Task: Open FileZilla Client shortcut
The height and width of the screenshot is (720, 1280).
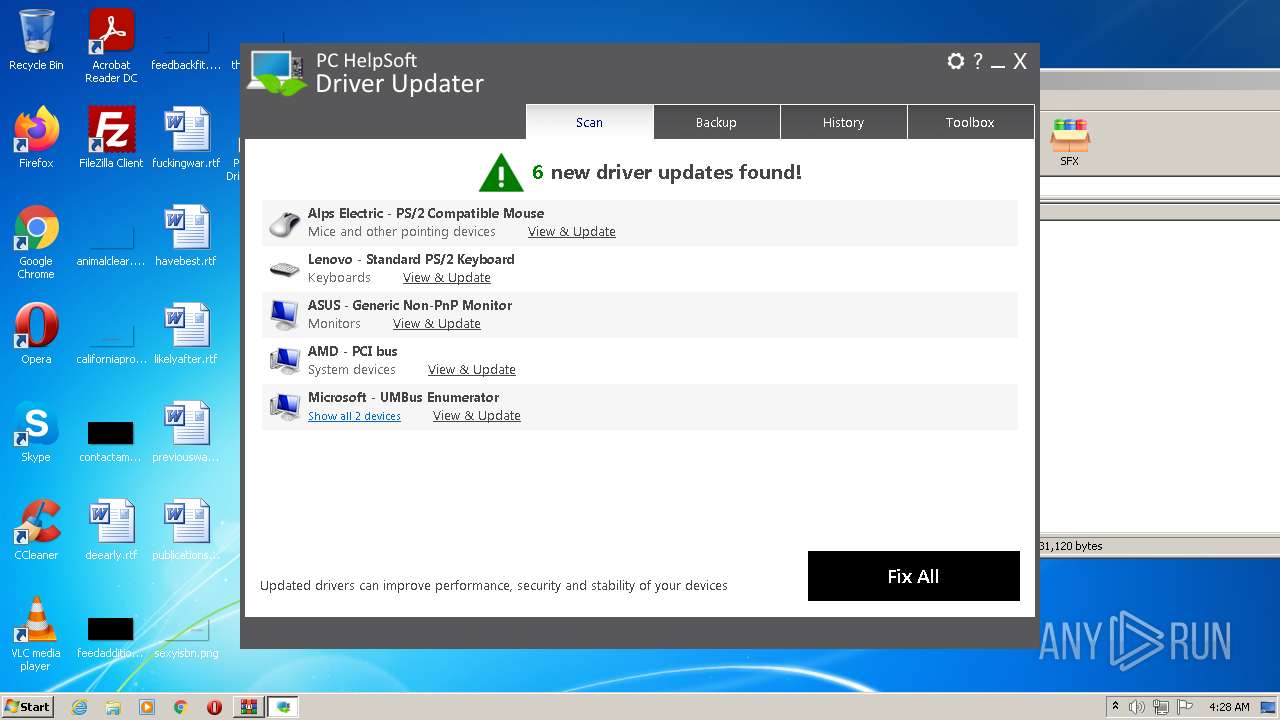Action: pyautogui.click(x=111, y=138)
